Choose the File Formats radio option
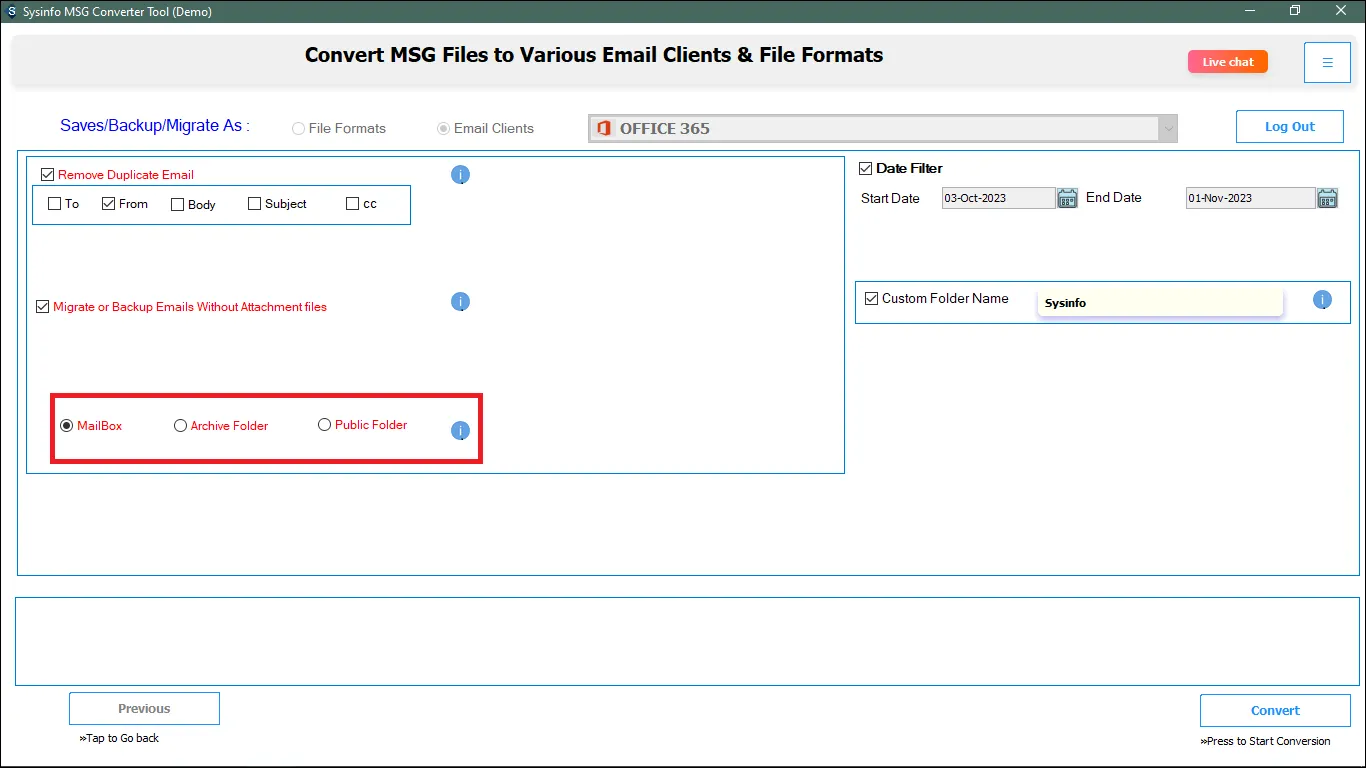This screenshot has height=768, width=1366. 298,129
